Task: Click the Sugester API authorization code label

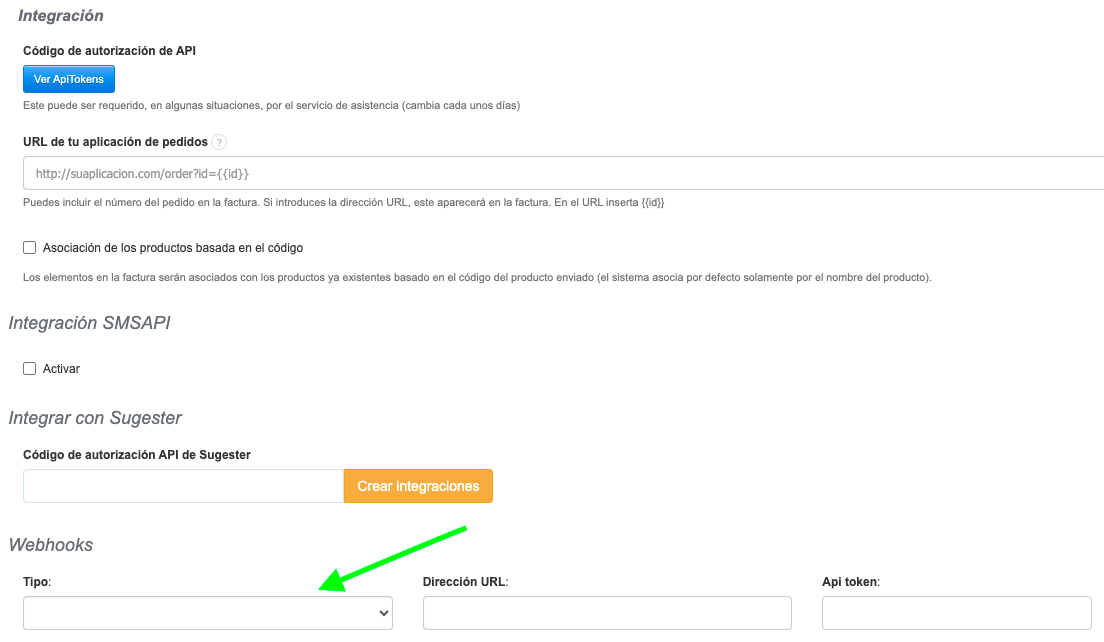Action: 136,454
